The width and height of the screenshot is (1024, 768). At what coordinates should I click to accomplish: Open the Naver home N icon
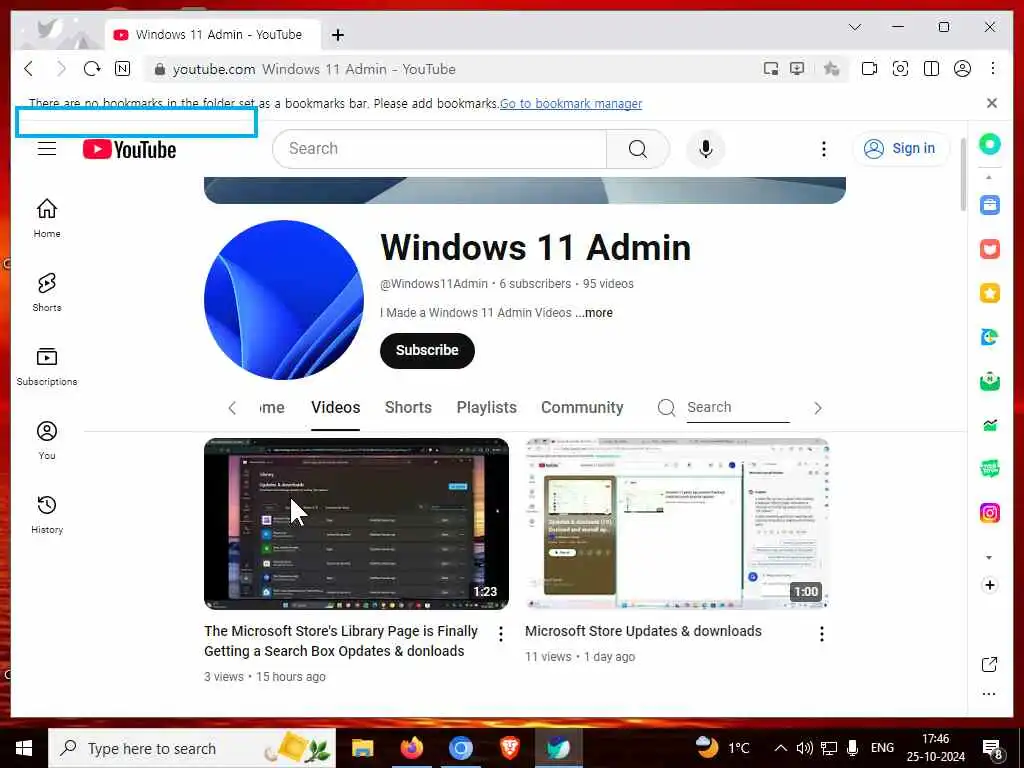click(x=122, y=69)
